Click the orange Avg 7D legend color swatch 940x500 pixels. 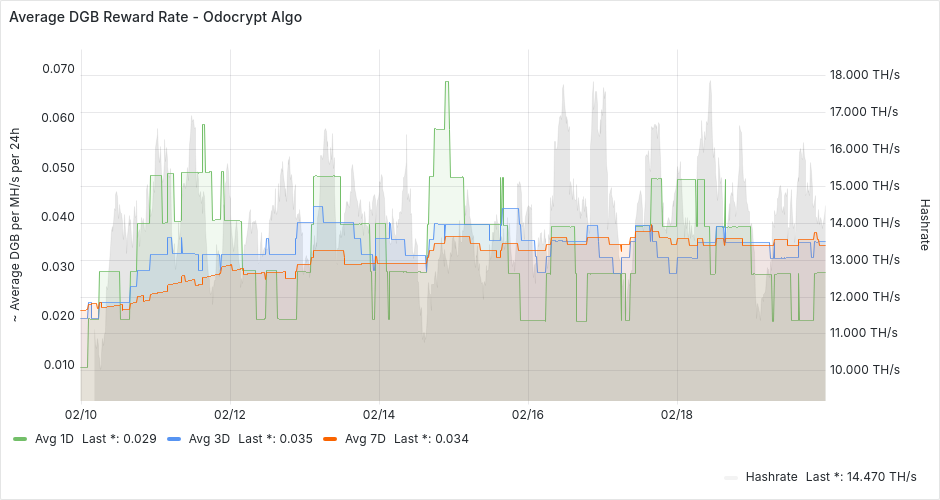(x=330, y=439)
